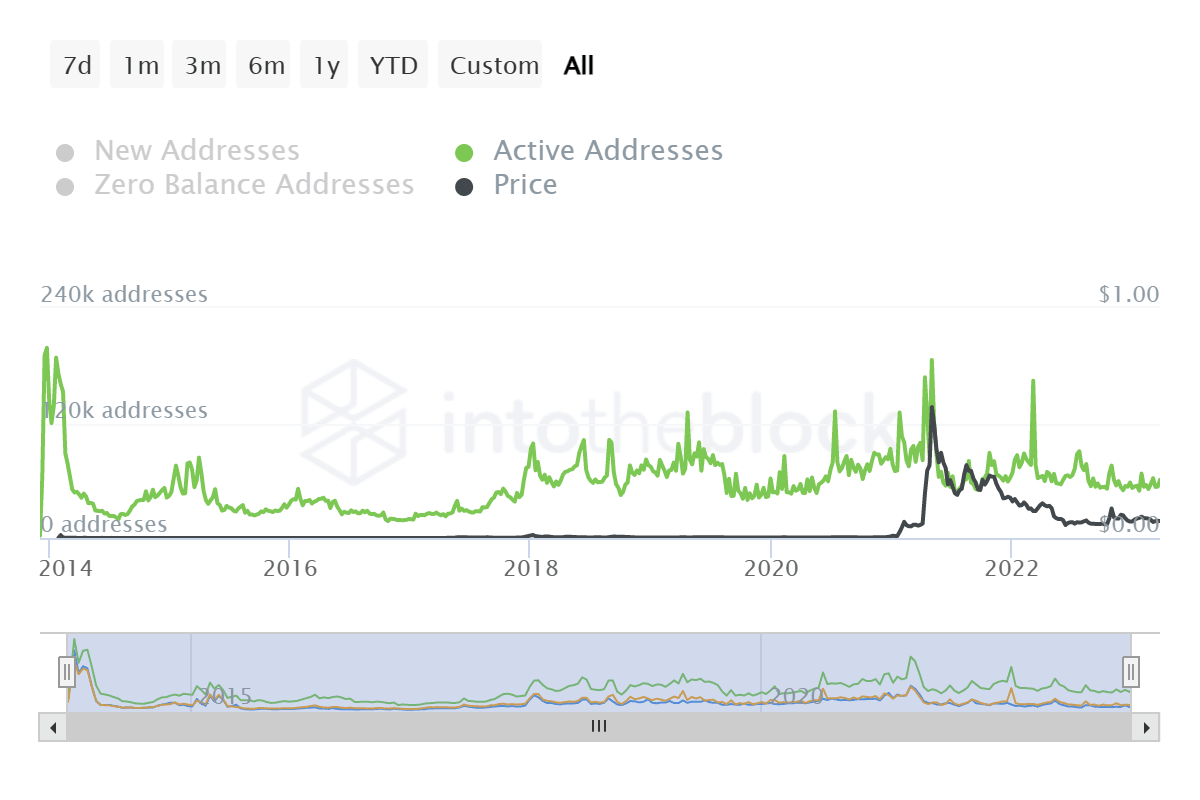The image size is (1200, 800).
Task: Hide the Active Addresses series
Action: (x=608, y=150)
